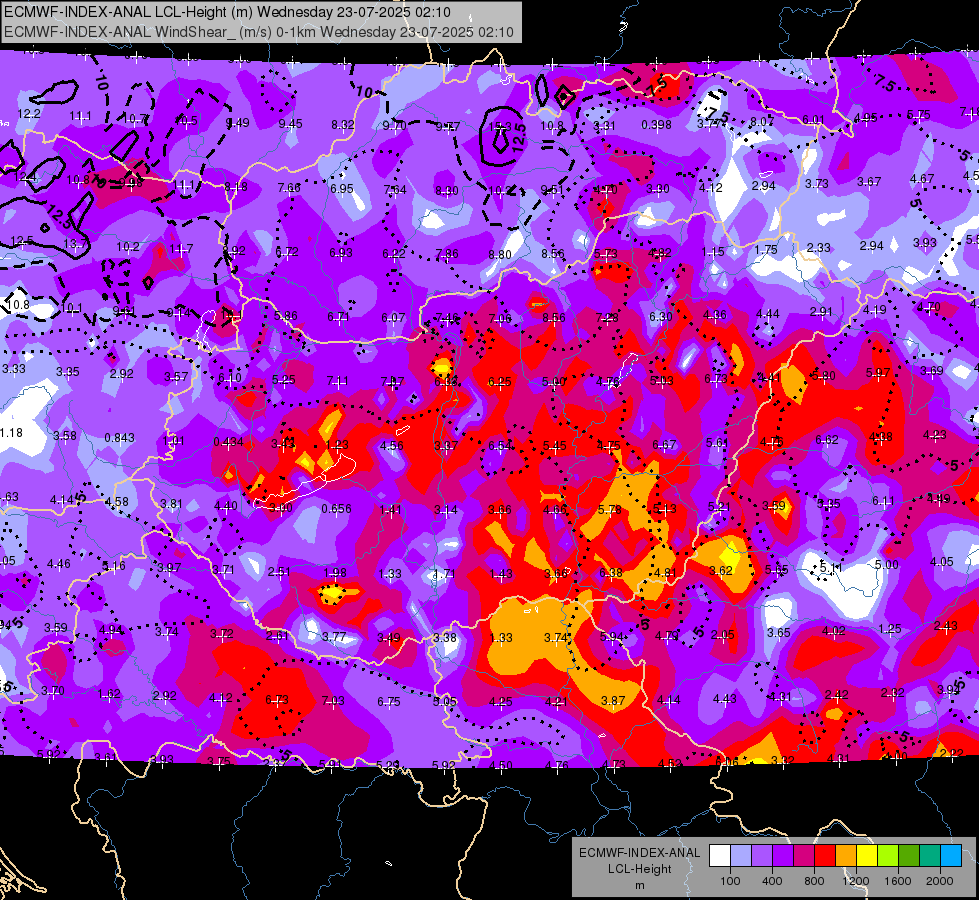979x900 pixels.
Task: Click the legend LCL-Height label
Action: click(x=639, y=869)
